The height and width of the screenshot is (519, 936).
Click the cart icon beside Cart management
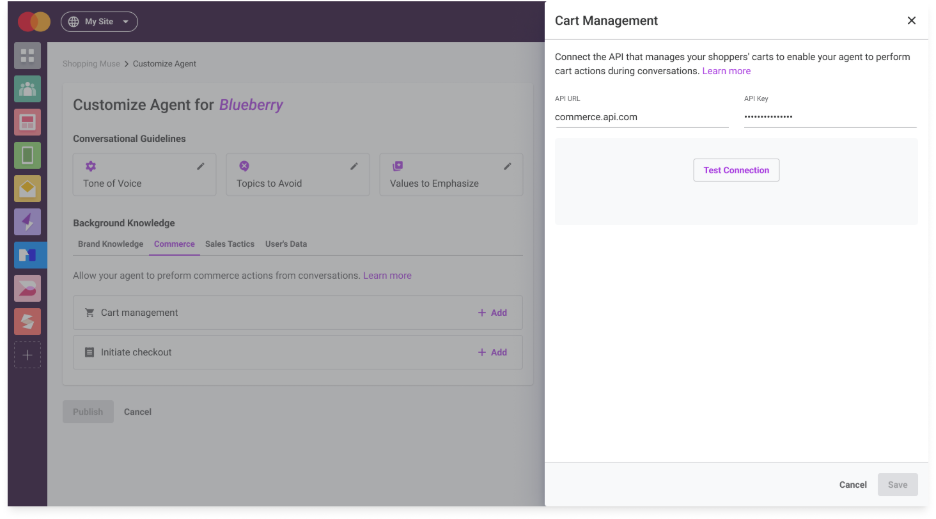(90, 312)
